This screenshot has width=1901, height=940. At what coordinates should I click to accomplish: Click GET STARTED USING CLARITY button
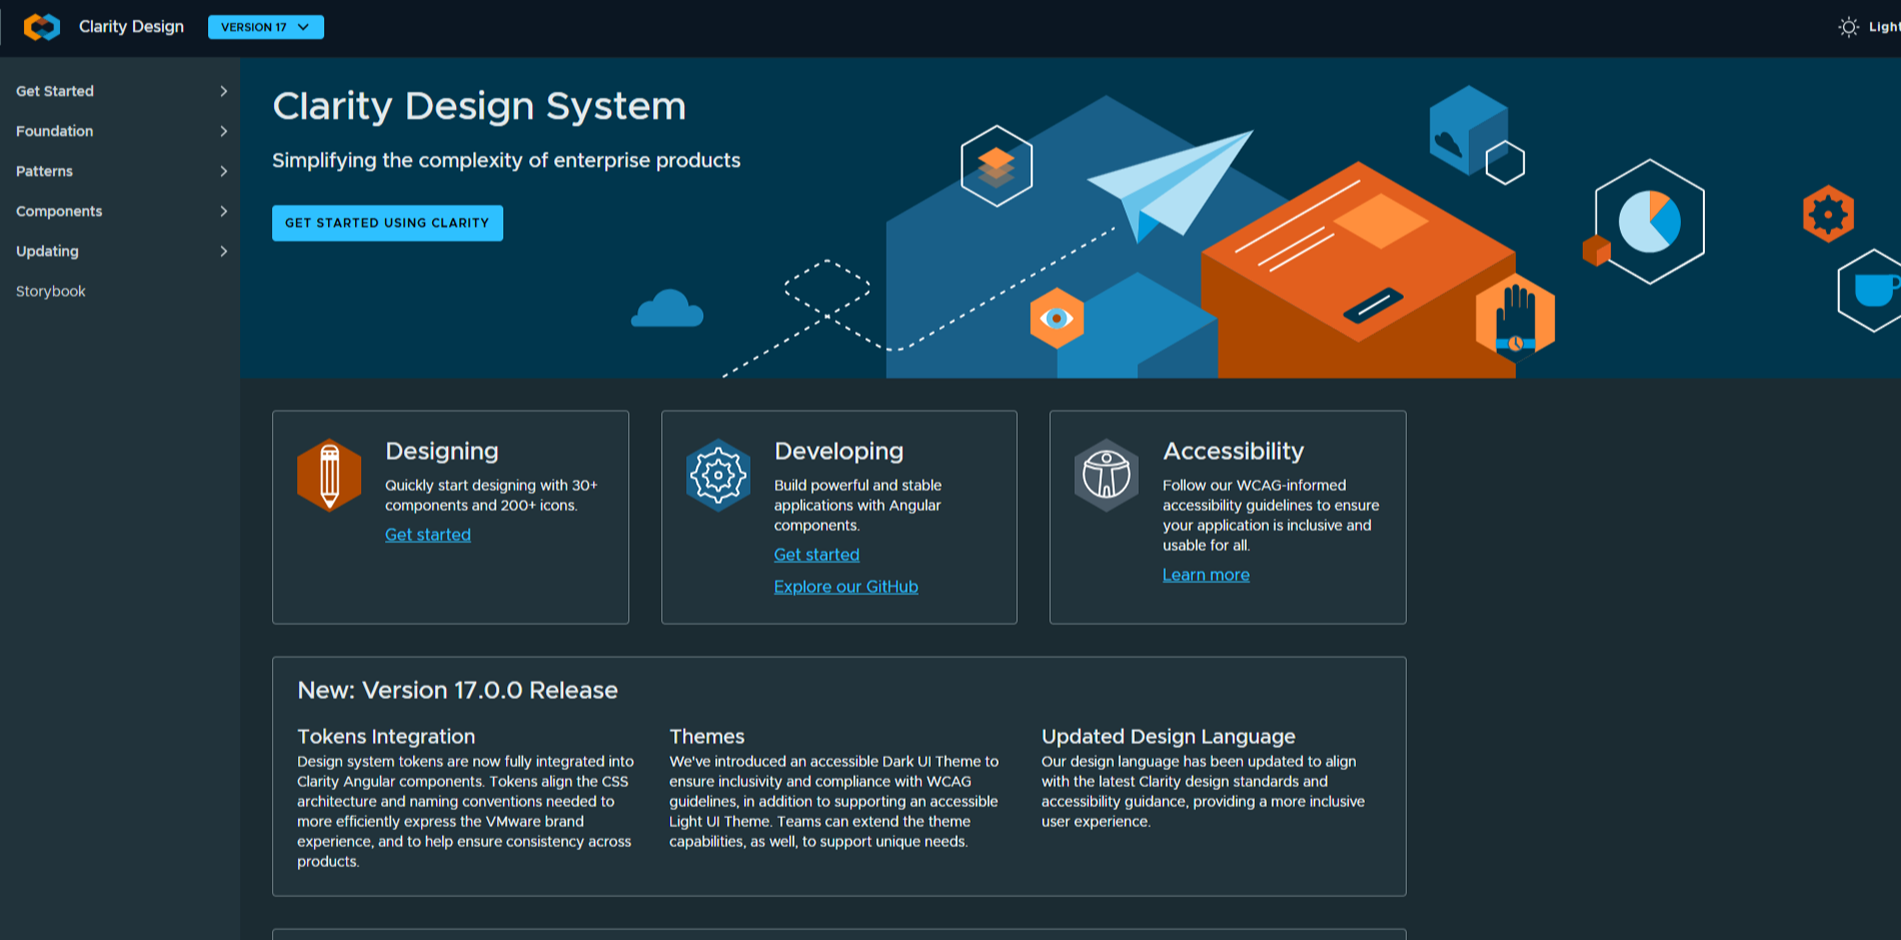pyautogui.click(x=387, y=223)
